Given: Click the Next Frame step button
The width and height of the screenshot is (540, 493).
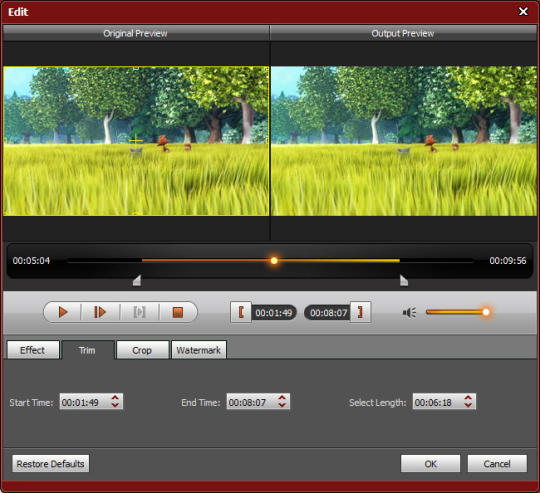Looking at the screenshot, I should click(100, 312).
